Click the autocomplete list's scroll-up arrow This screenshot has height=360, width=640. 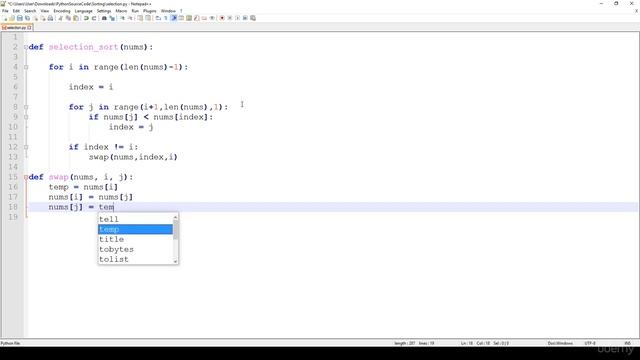(x=176, y=217)
